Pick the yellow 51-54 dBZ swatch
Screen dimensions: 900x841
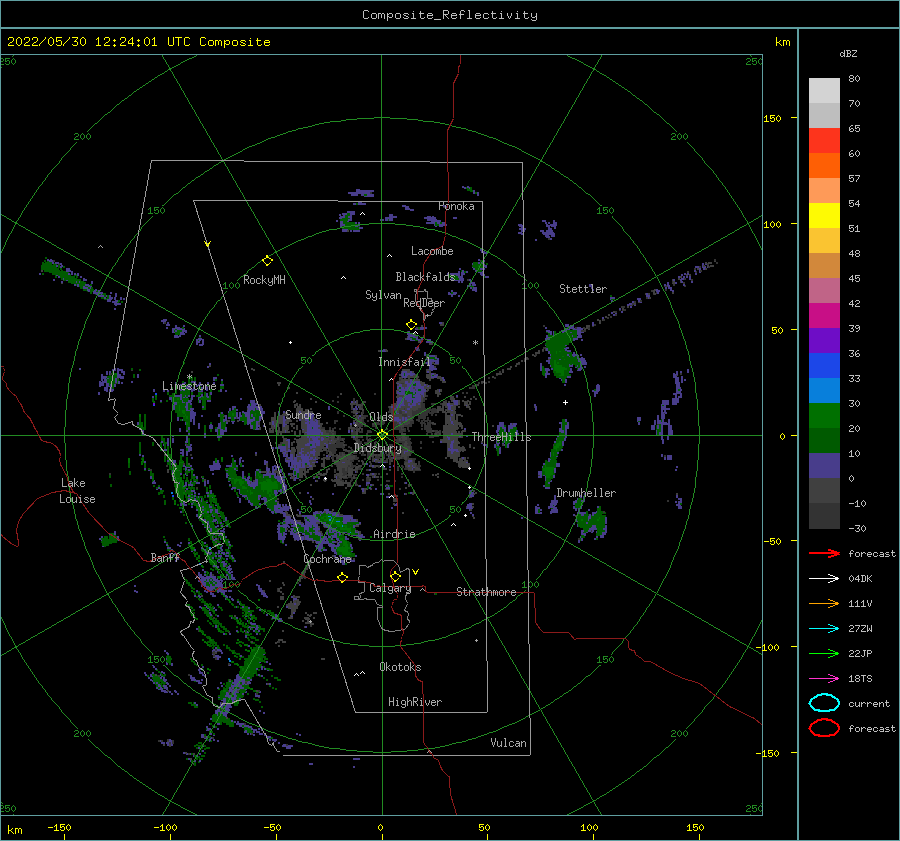(824, 216)
